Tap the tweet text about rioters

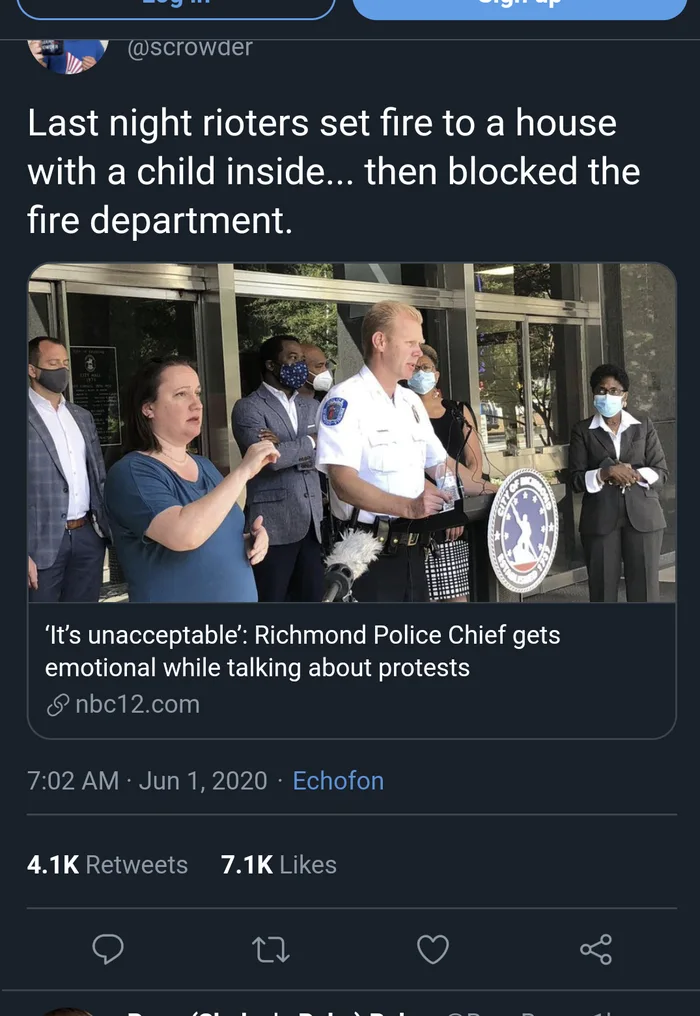click(x=333, y=171)
